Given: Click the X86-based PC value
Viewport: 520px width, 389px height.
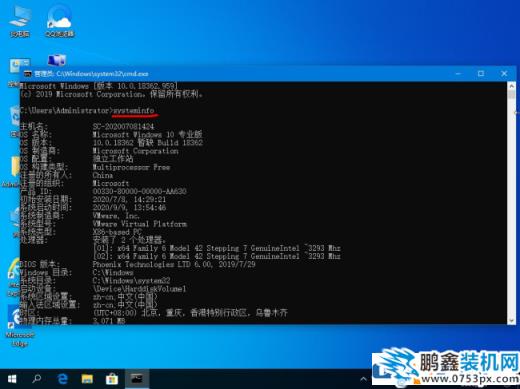Looking at the screenshot, I should [117, 232].
